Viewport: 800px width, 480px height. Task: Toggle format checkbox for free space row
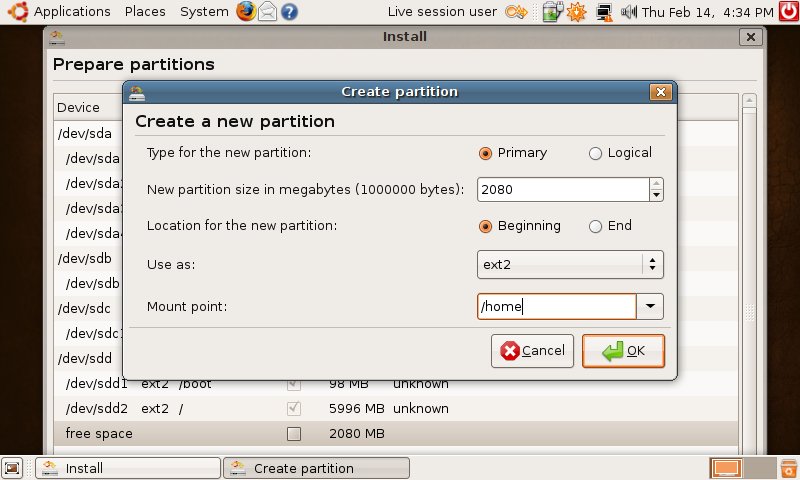[294, 434]
